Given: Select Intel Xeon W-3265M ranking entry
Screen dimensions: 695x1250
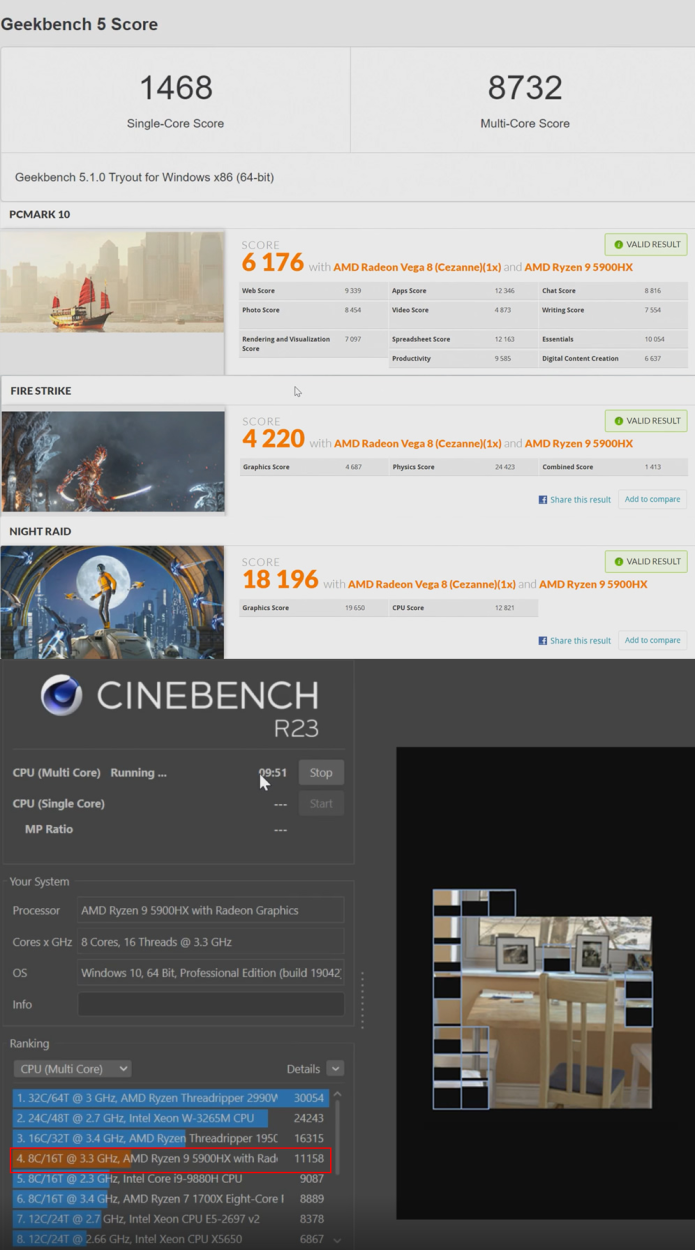Looking at the screenshot, I should (172, 1118).
